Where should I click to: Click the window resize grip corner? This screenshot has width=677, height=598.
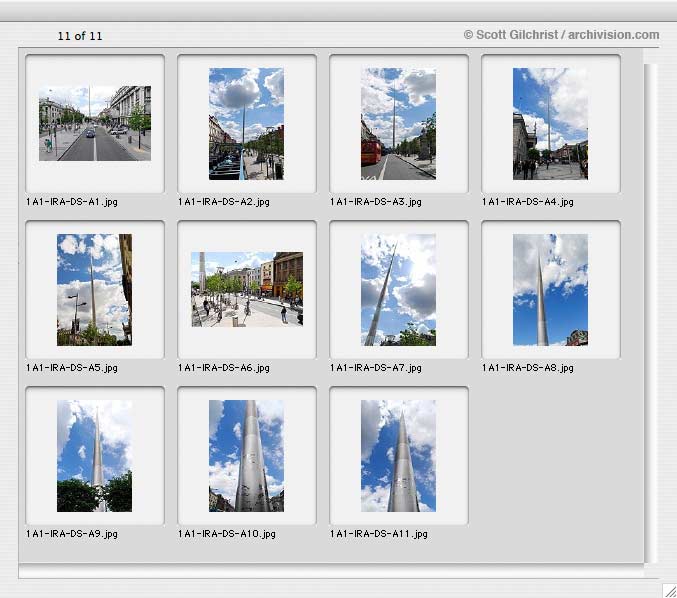click(x=670, y=591)
